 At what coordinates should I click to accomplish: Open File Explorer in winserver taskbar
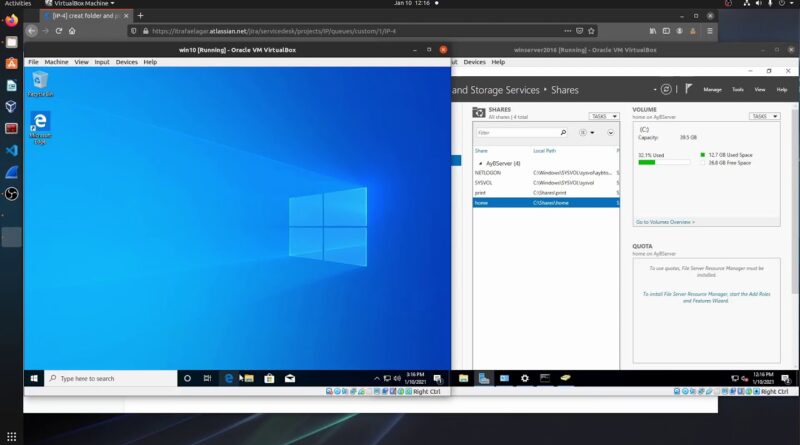(x=463, y=378)
